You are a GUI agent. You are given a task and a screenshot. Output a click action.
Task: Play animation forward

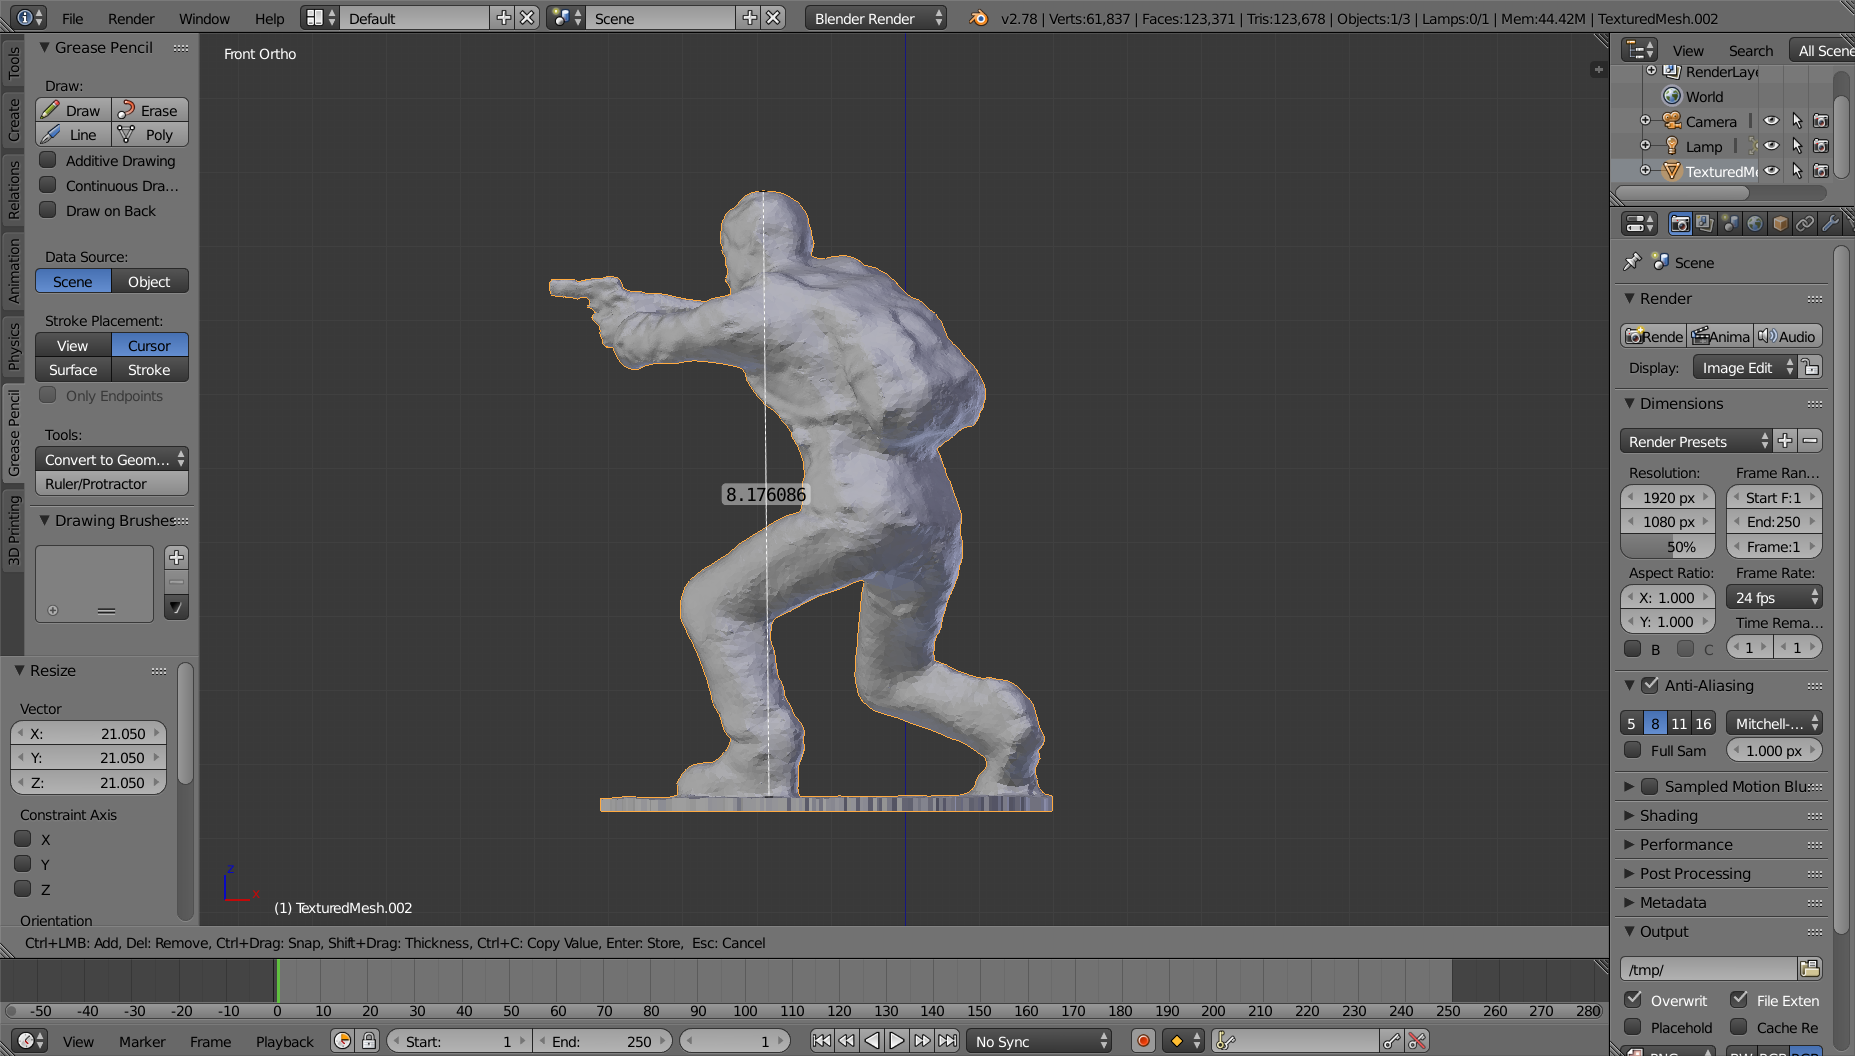(897, 1041)
